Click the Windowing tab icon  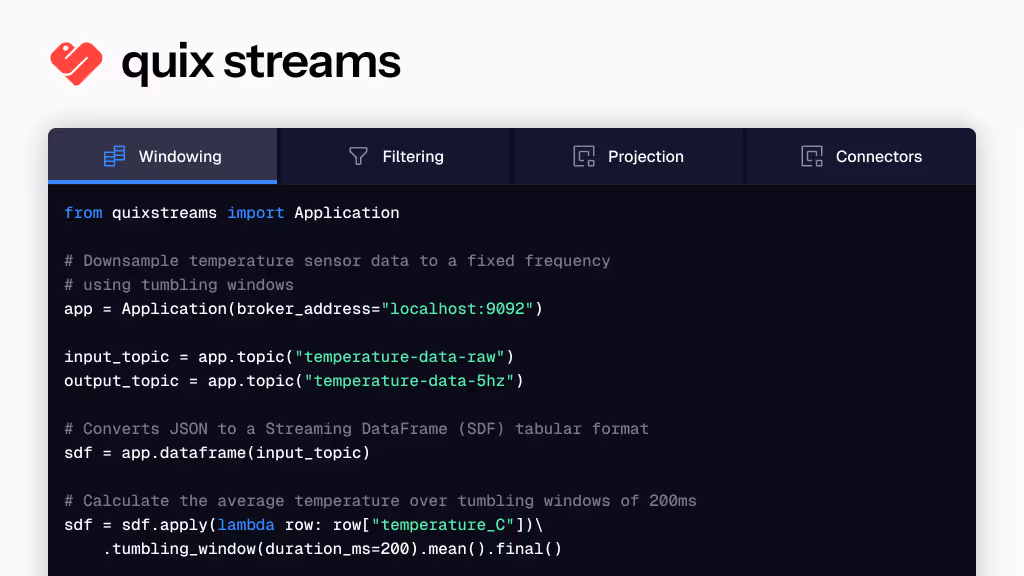point(114,156)
